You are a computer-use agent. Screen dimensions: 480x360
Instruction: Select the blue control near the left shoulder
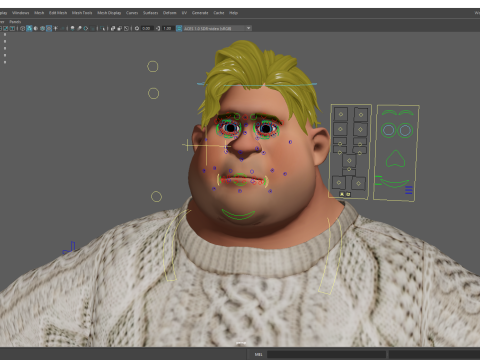point(69,248)
